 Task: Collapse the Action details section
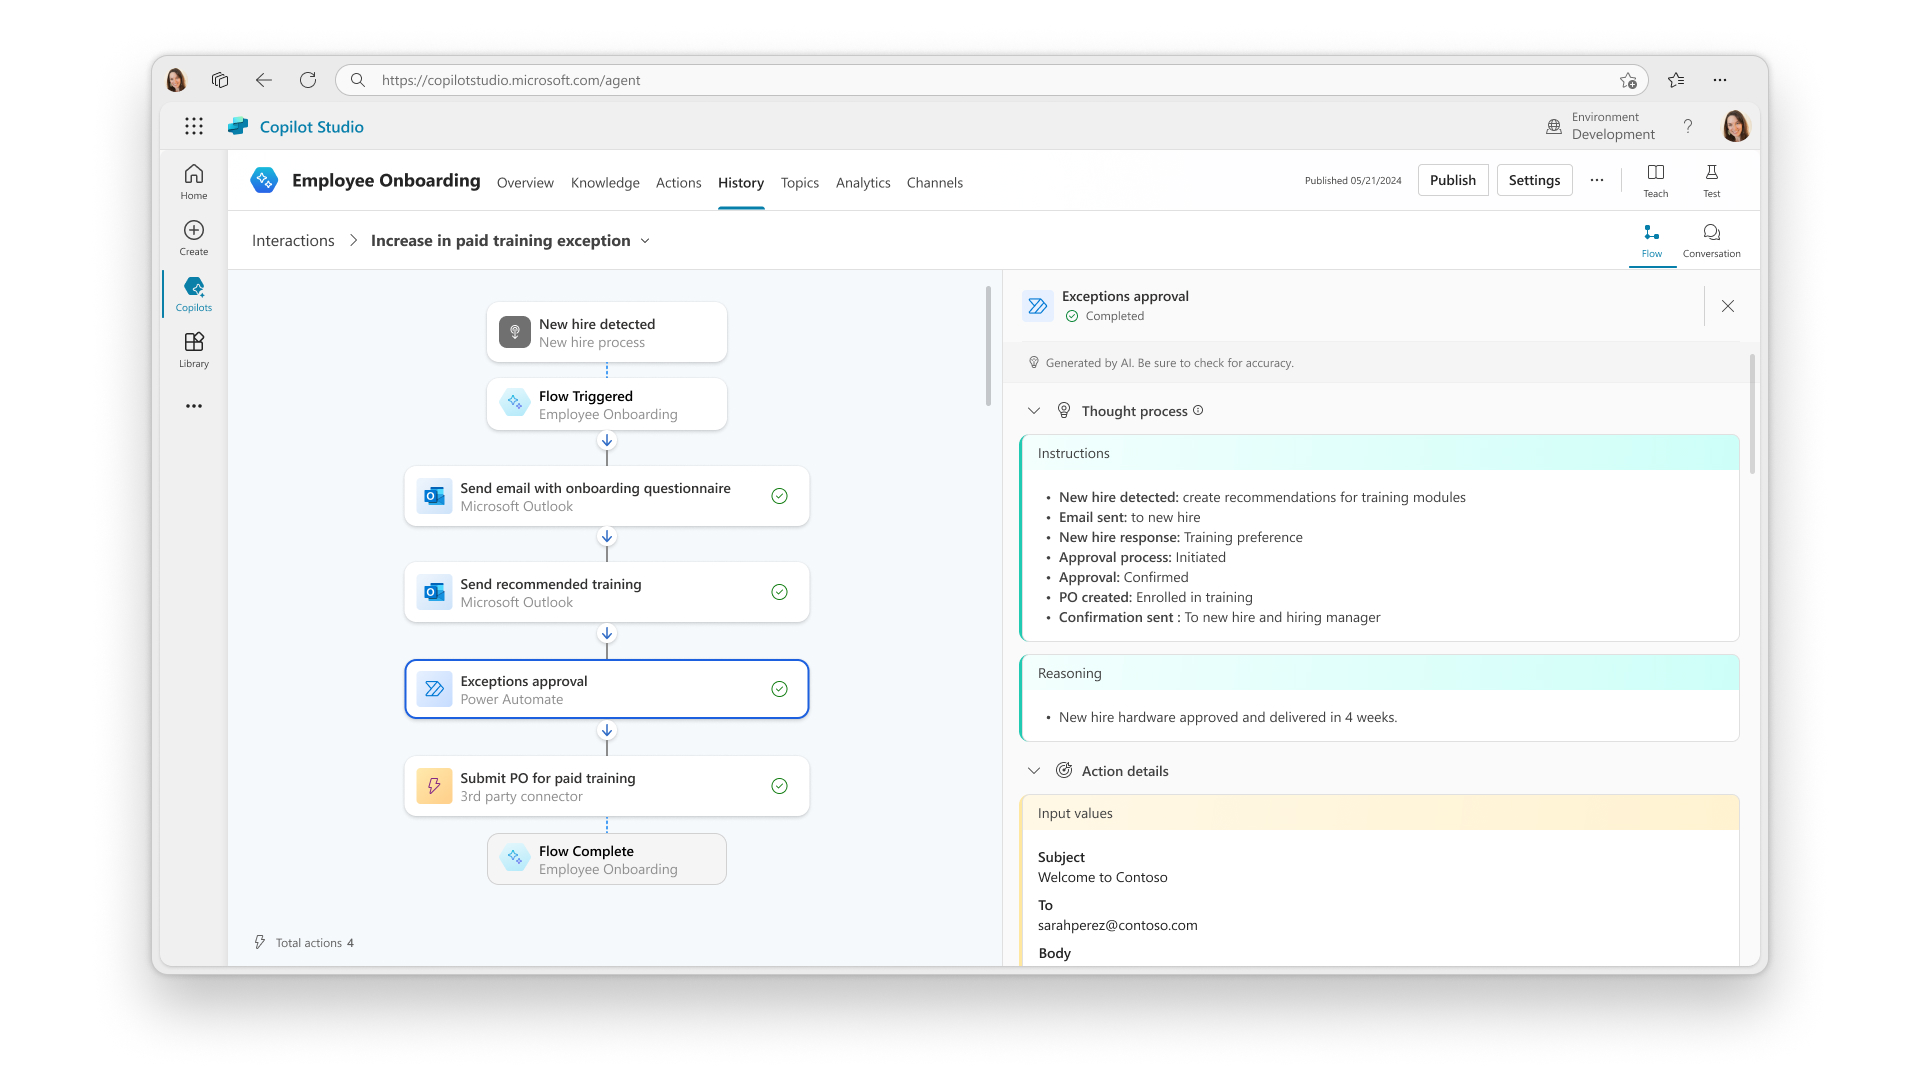1034,770
